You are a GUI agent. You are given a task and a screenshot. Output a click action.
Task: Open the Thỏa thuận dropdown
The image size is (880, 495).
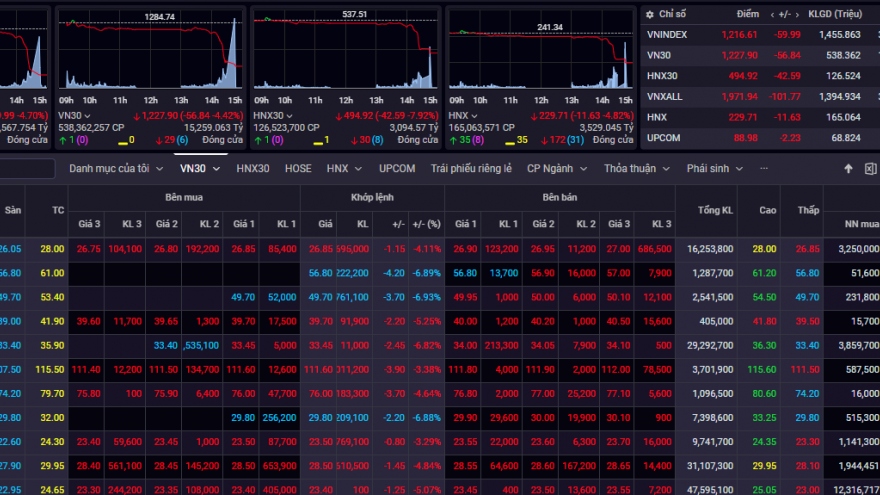coord(636,169)
